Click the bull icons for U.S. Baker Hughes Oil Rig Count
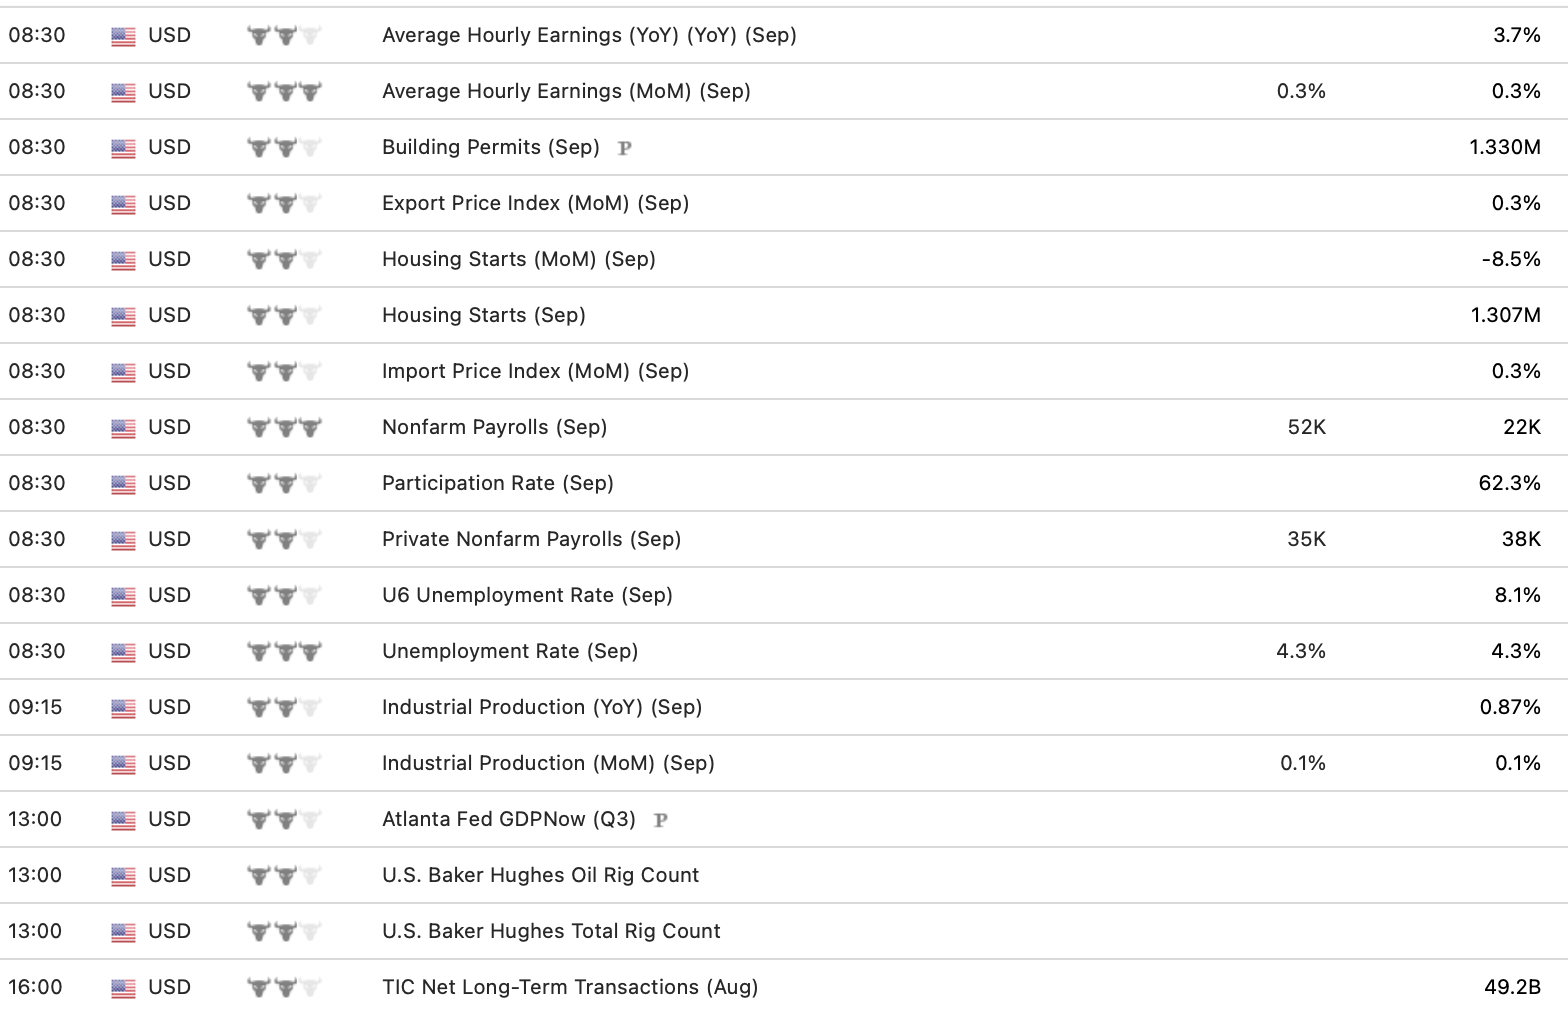Image resolution: width=1568 pixels, height=1030 pixels. [284, 876]
